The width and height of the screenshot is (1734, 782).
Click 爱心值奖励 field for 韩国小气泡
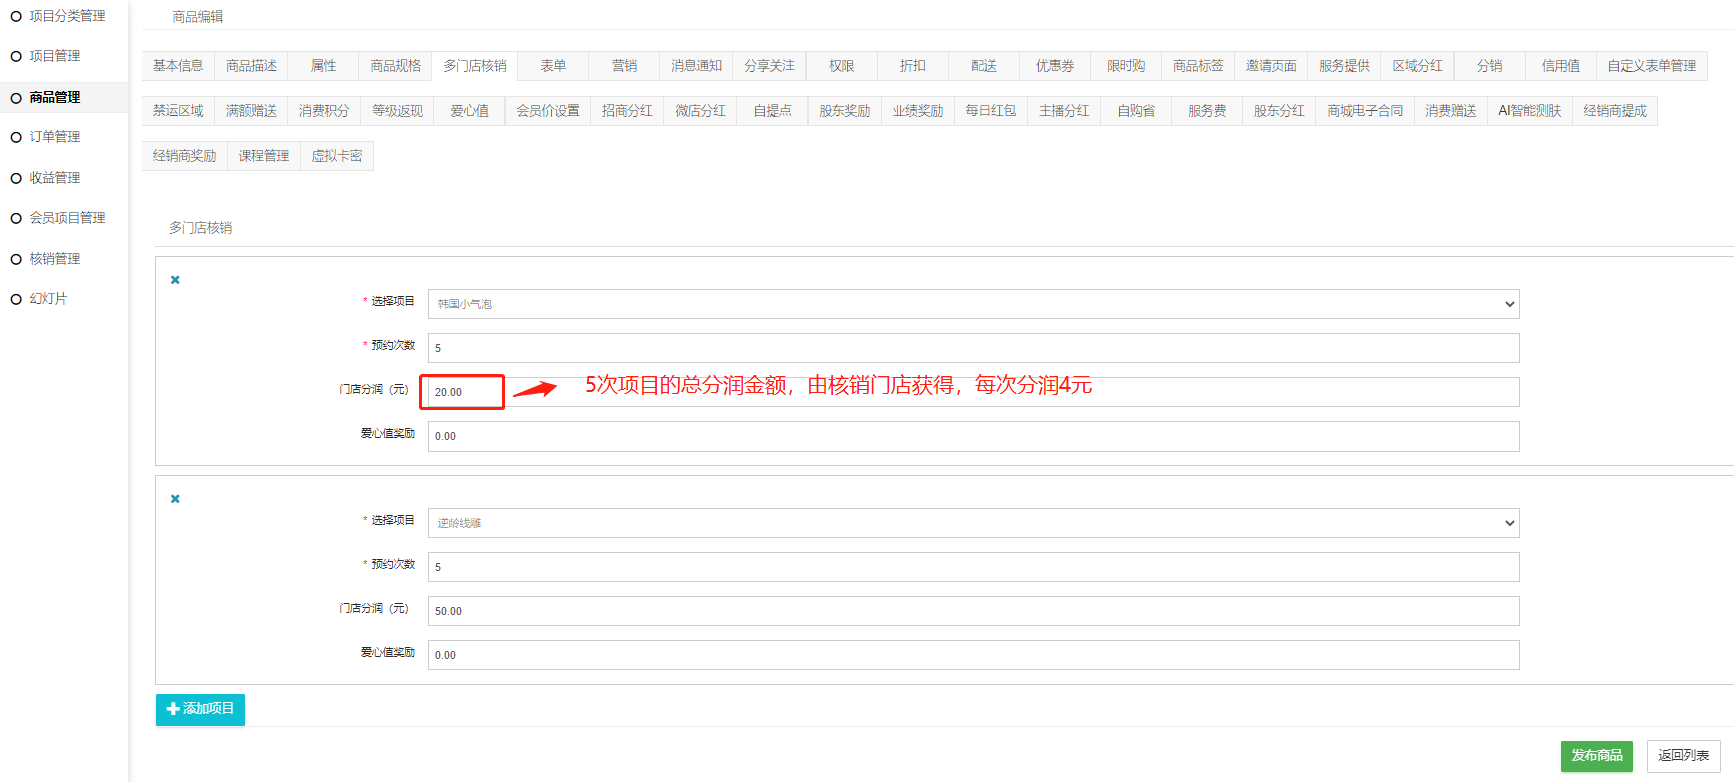coord(973,436)
